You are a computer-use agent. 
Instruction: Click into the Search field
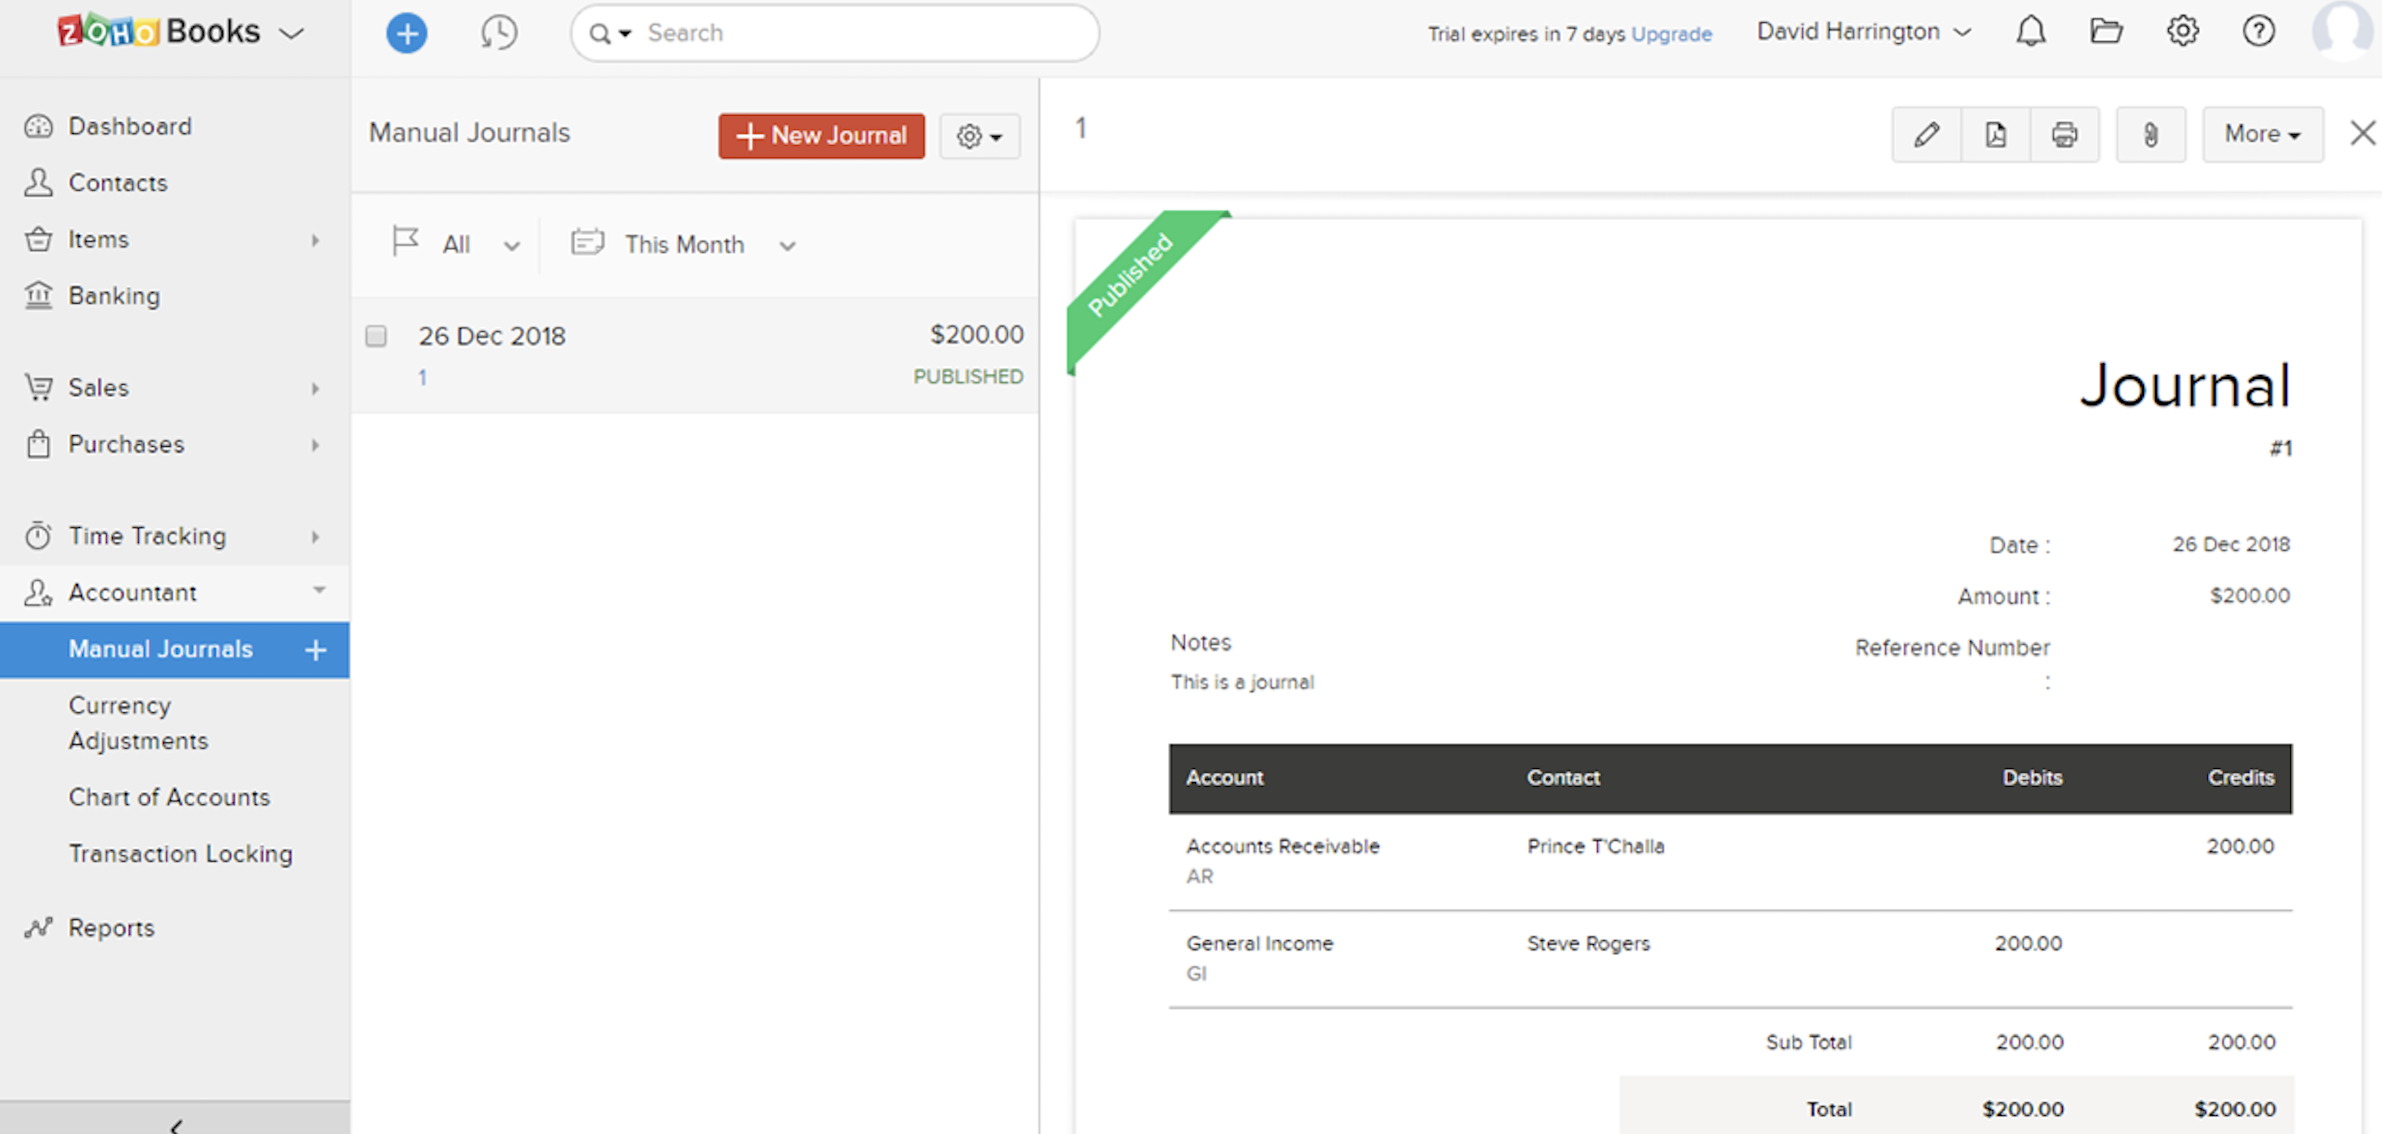coord(860,33)
